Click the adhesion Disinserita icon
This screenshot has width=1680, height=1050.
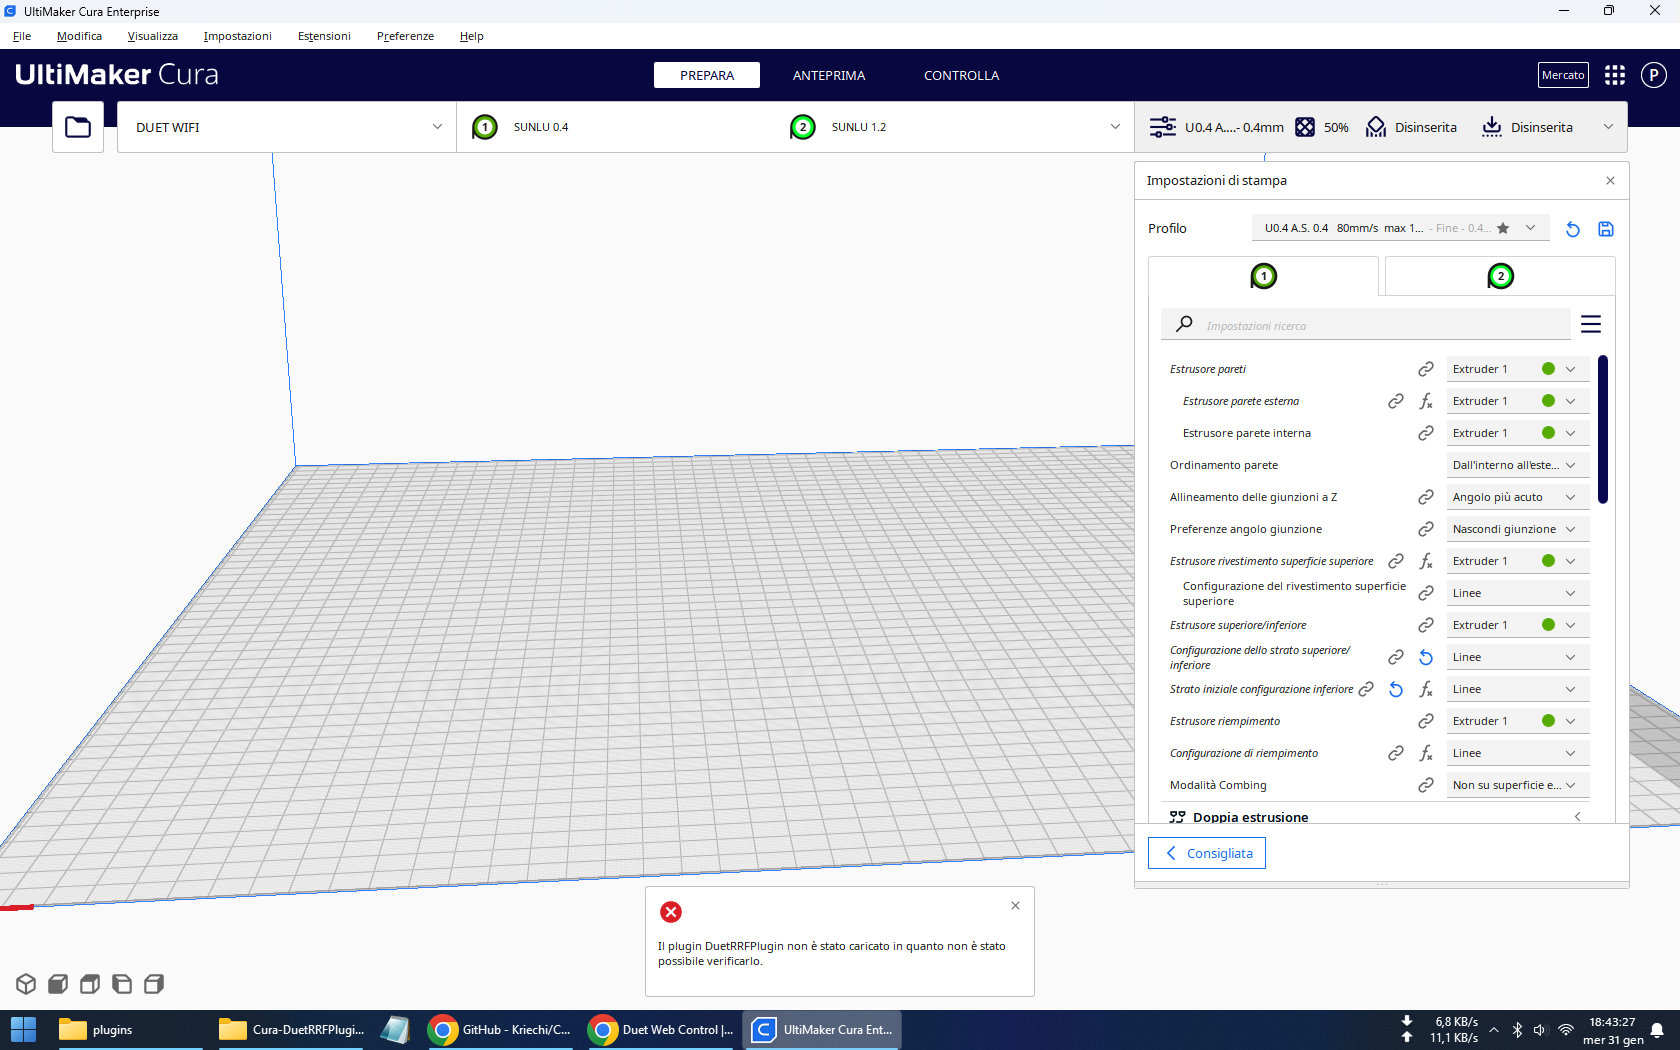1492,127
